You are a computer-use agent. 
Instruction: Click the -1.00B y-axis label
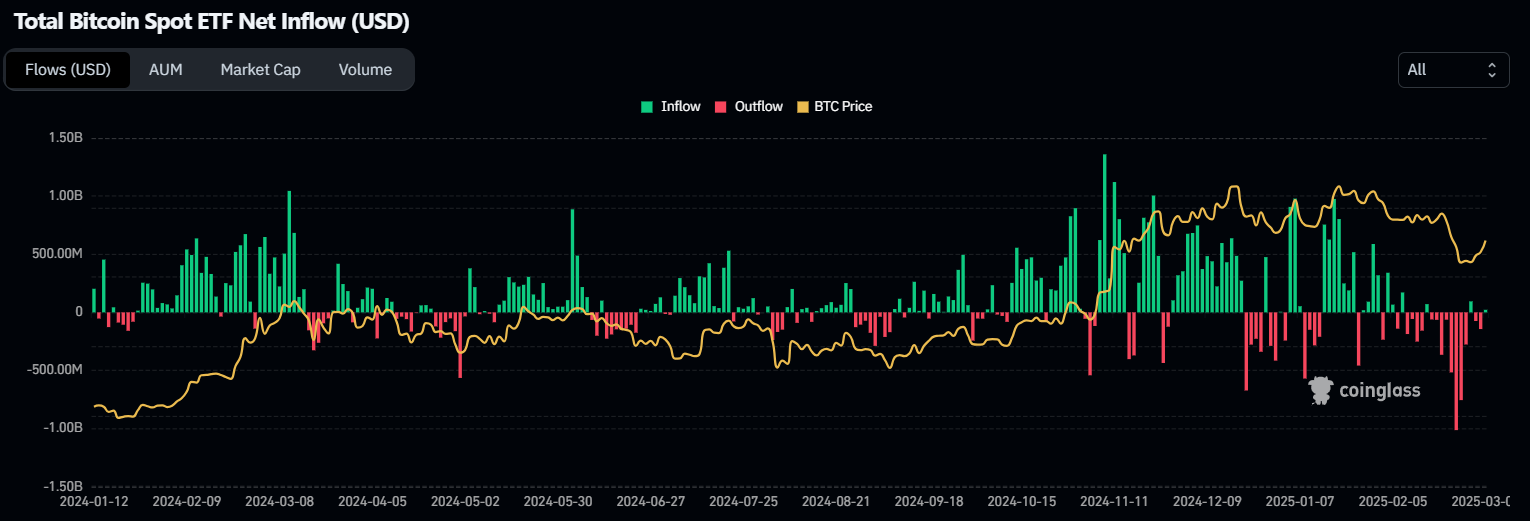(61, 428)
